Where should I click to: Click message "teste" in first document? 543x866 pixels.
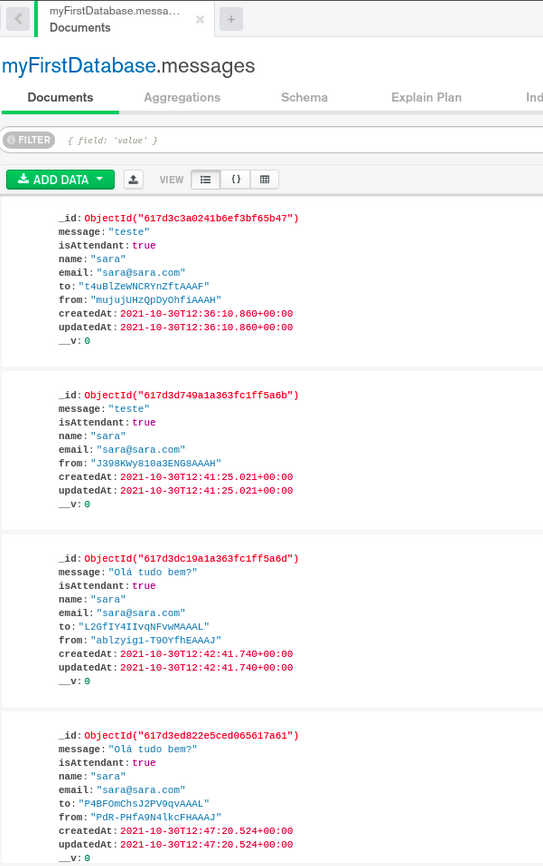pos(129,232)
